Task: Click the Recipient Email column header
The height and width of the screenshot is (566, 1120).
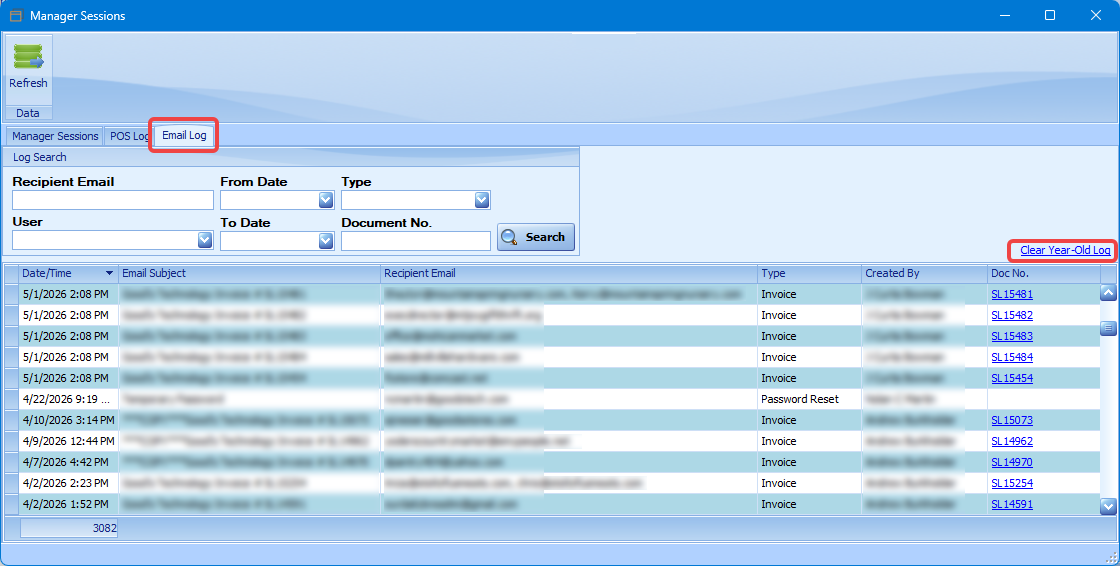Action: point(569,273)
